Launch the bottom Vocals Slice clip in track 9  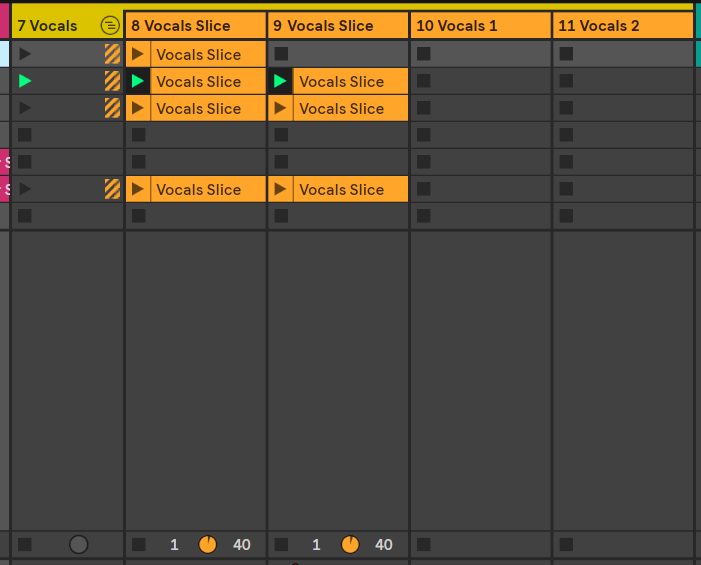(280, 189)
